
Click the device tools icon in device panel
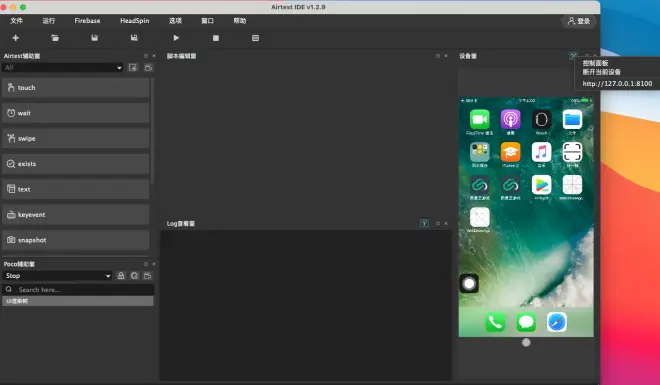pyautogui.click(x=573, y=56)
